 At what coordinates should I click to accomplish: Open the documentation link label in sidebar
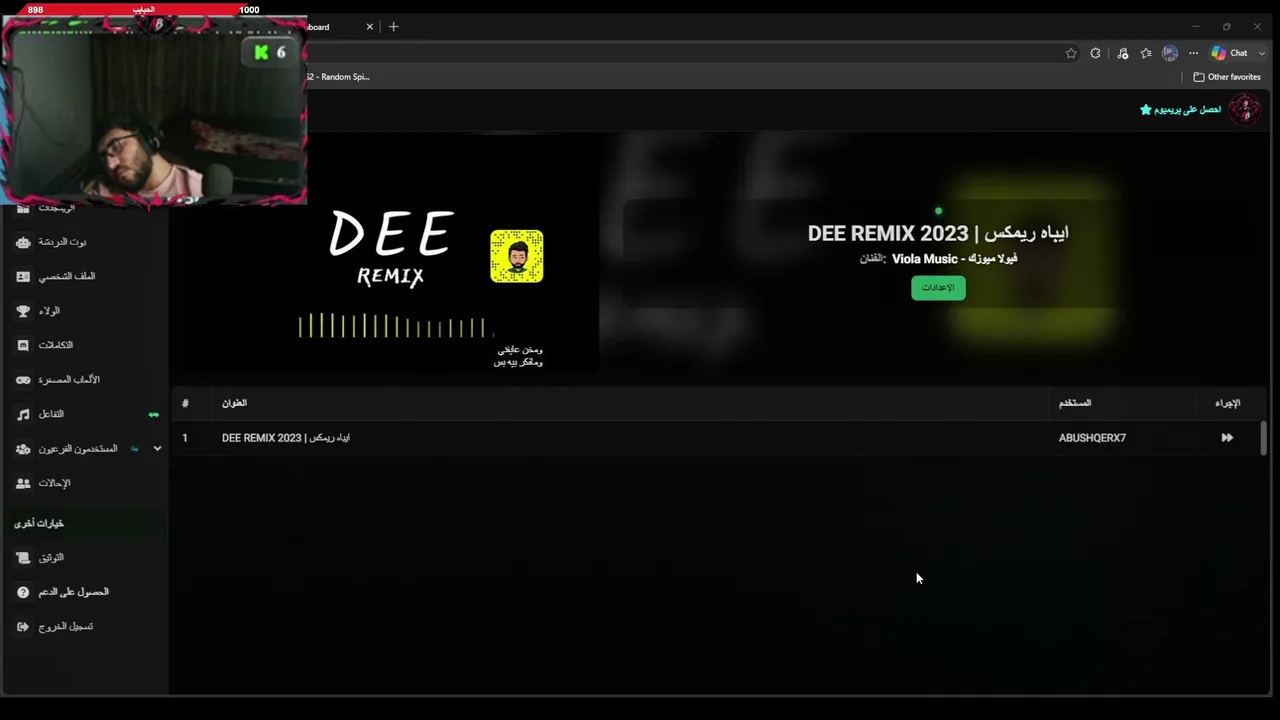pyautogui.click(x=51, y=558)
